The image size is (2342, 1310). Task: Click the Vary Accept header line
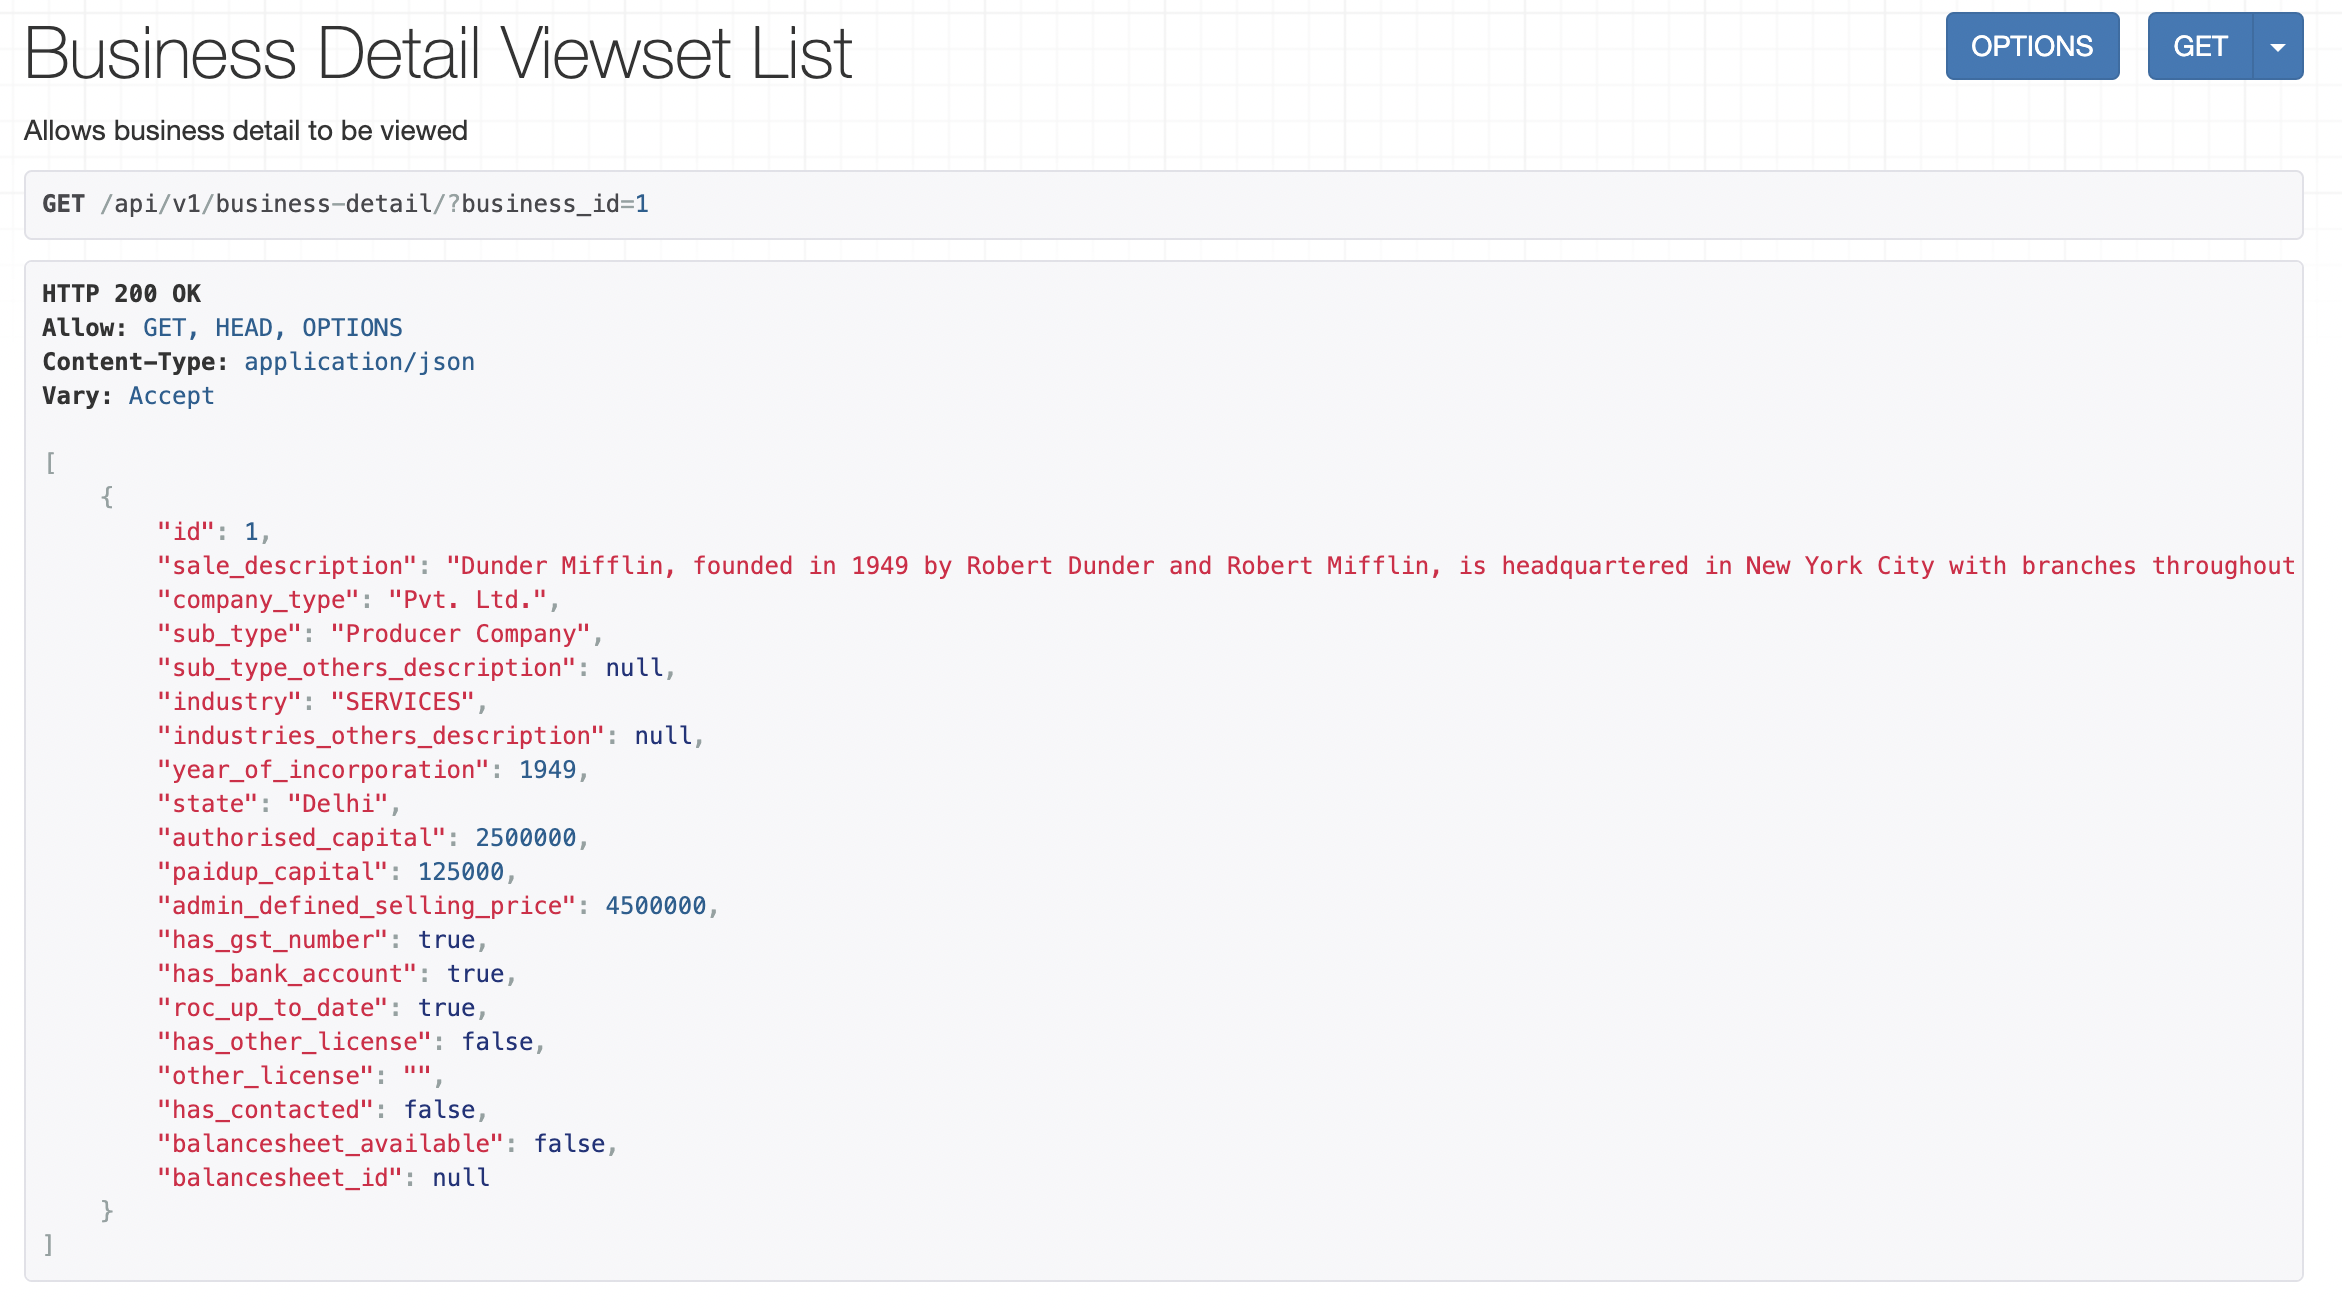click(x=128, y=396)
